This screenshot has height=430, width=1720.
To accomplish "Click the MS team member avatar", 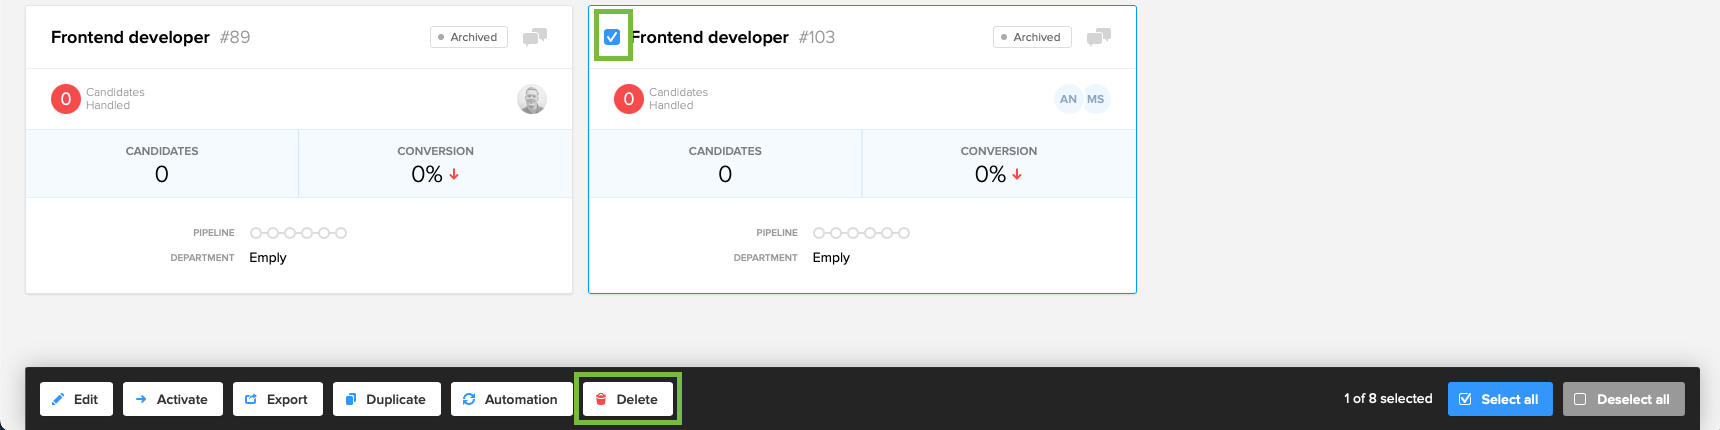I will (x=1096, y=99).
